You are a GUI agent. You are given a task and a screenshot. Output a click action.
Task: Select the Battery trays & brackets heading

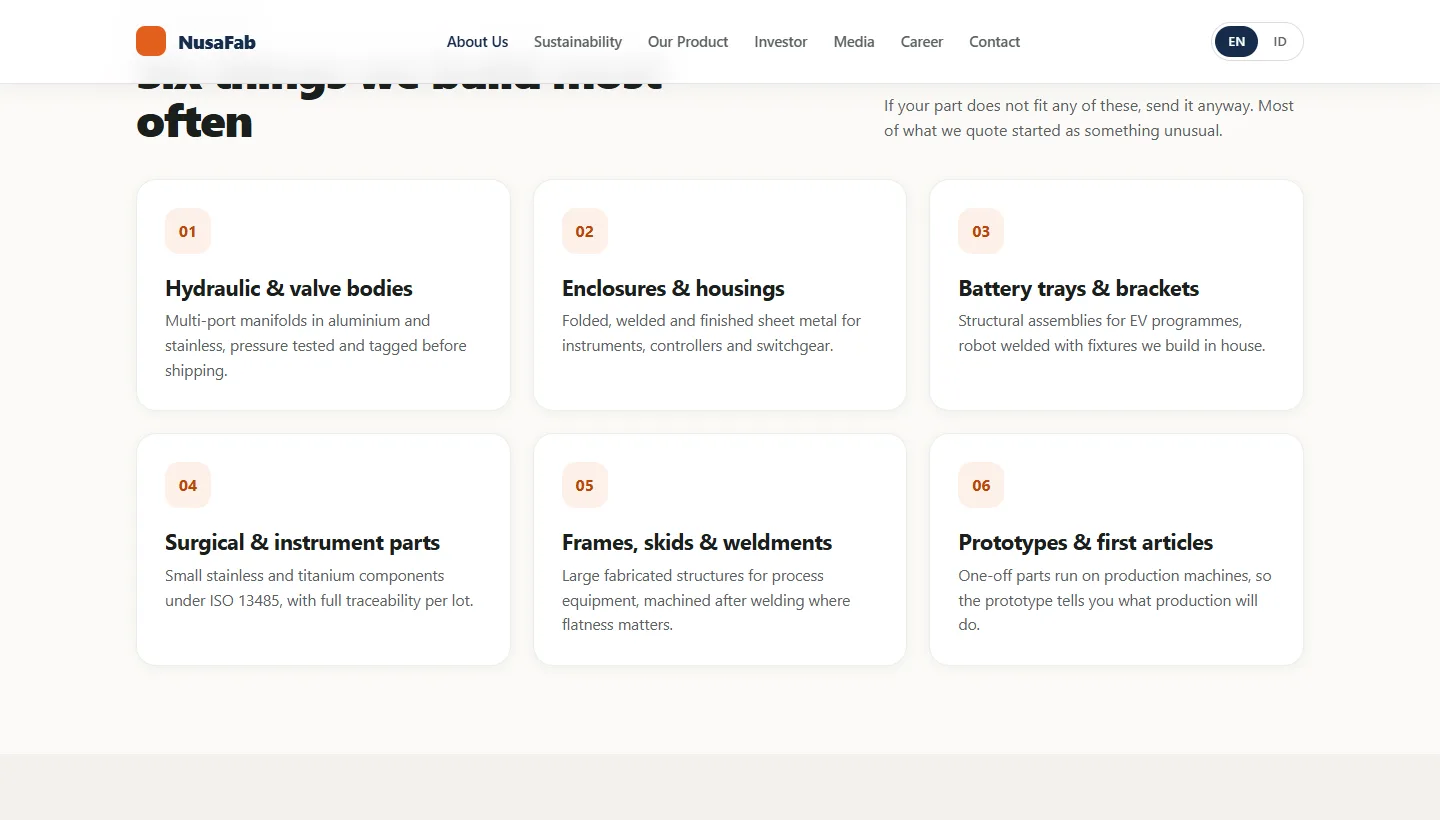[x=1079, y=288]
